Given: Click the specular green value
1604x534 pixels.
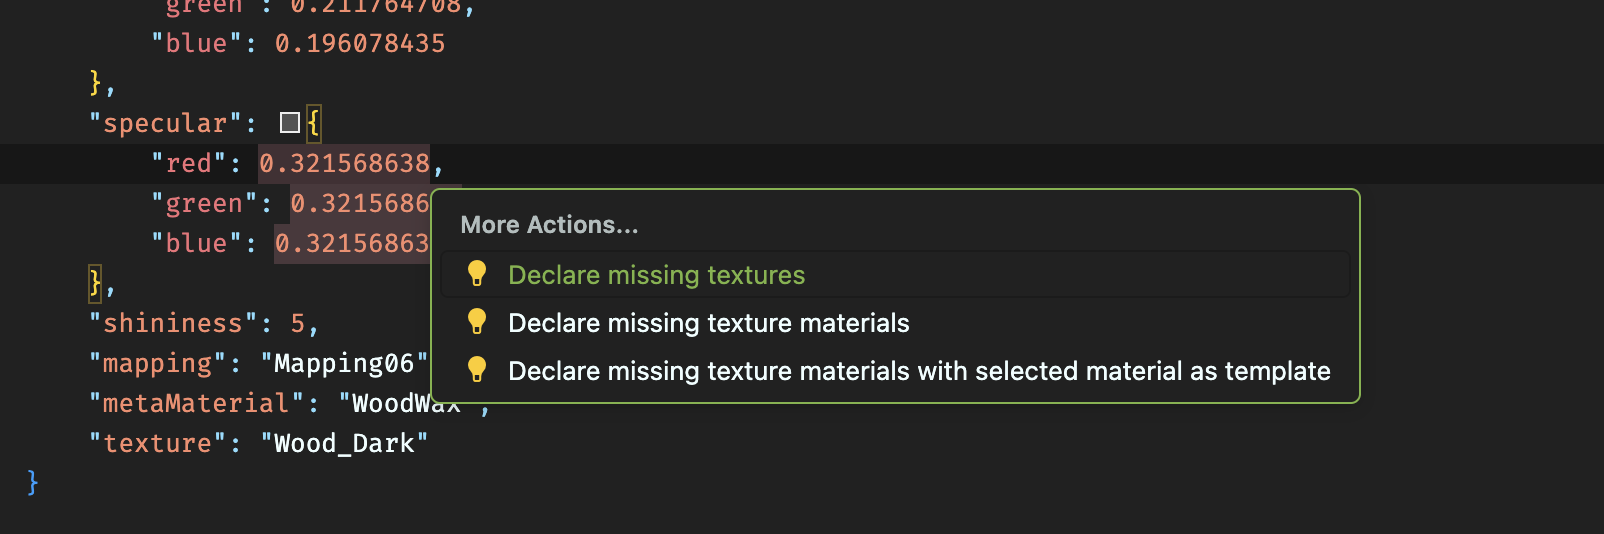Looking at the screenshot, I should click(x=360, y=203).
